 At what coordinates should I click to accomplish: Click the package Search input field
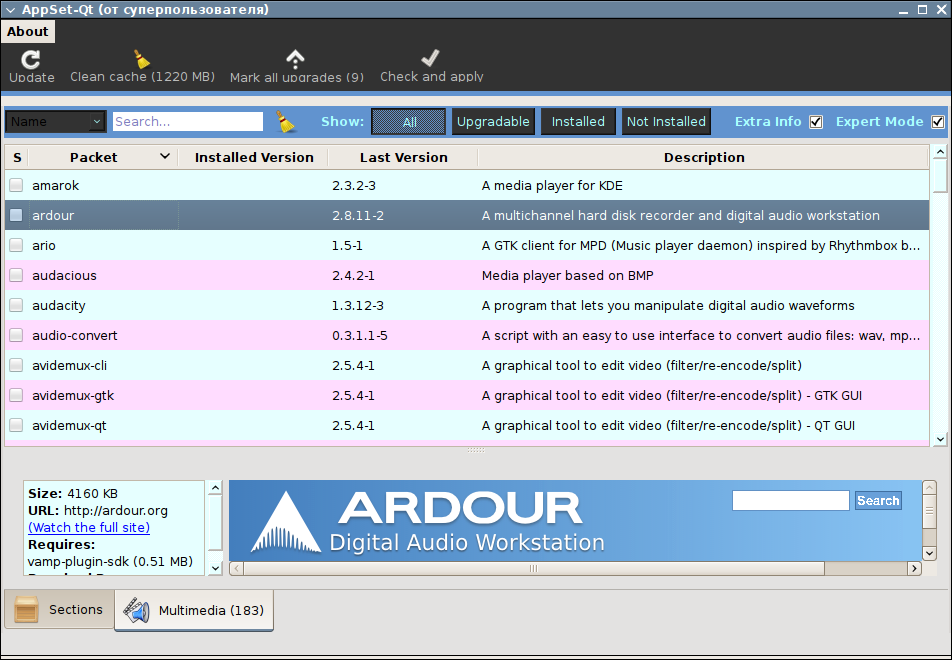point(188,121)
